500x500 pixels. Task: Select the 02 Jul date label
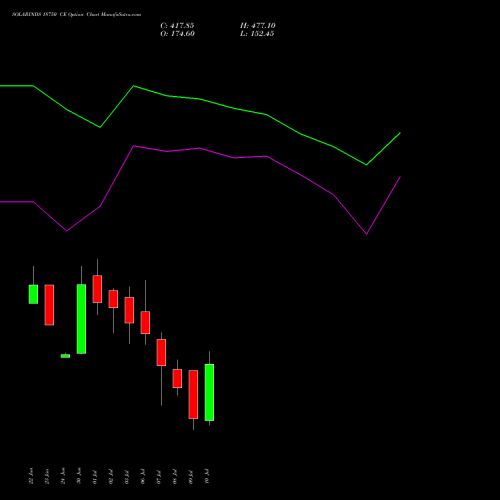pyautogui.click(x=111, y=477)
